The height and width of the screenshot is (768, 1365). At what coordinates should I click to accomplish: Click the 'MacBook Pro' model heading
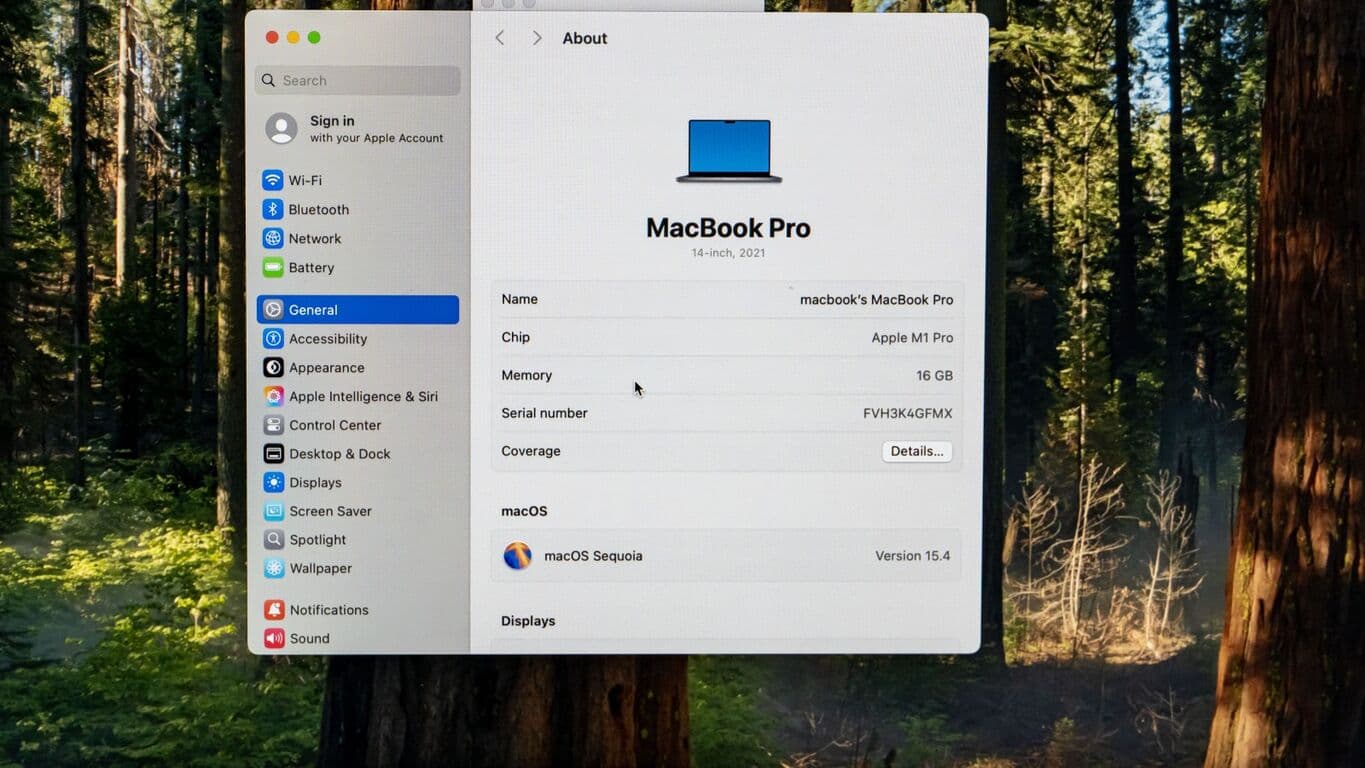(x=728, y=228)
